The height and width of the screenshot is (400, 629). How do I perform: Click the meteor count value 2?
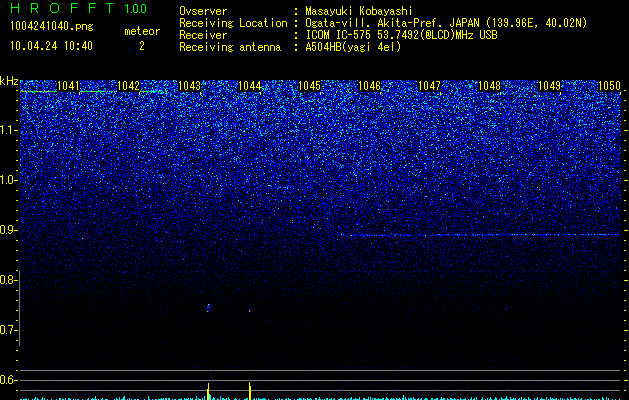(x=142, y=46)
